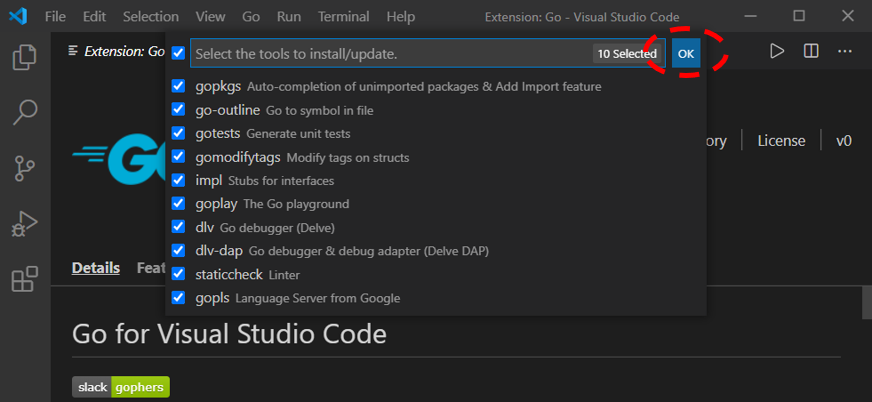The width and height of the screenshot is (872, 402).
Task: Click the 10 Selected badge
Action: point(627,54)
